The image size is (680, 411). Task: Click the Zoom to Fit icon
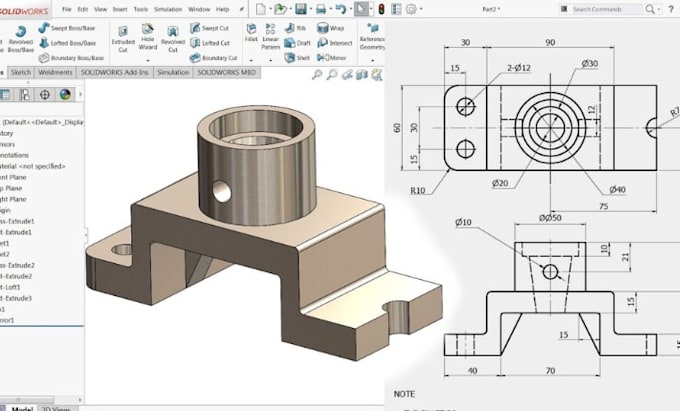coord(317,75)
